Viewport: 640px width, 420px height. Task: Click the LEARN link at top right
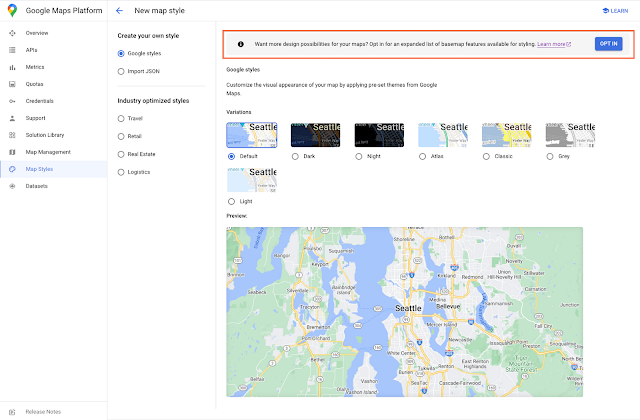[x=615, y=11]
